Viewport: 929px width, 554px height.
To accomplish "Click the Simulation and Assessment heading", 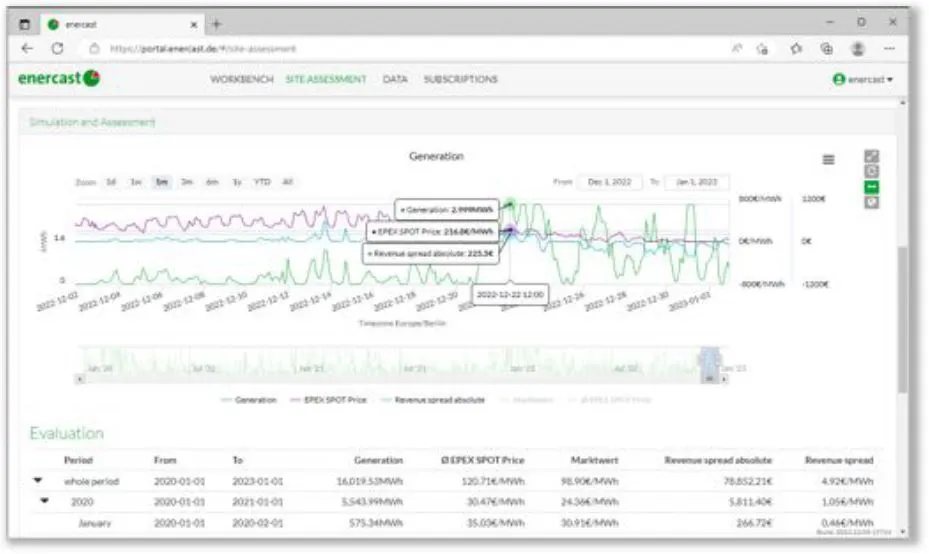I will tap(92, 122).
